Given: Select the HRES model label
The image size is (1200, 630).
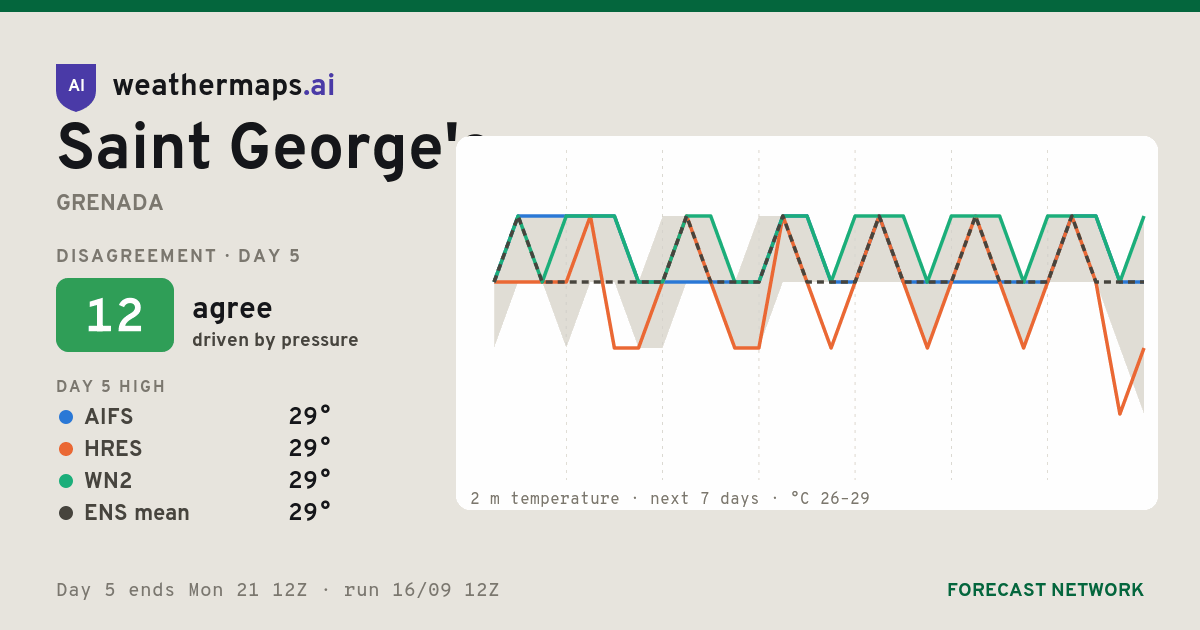Looking at the screenshot, I should pos(114,449).
